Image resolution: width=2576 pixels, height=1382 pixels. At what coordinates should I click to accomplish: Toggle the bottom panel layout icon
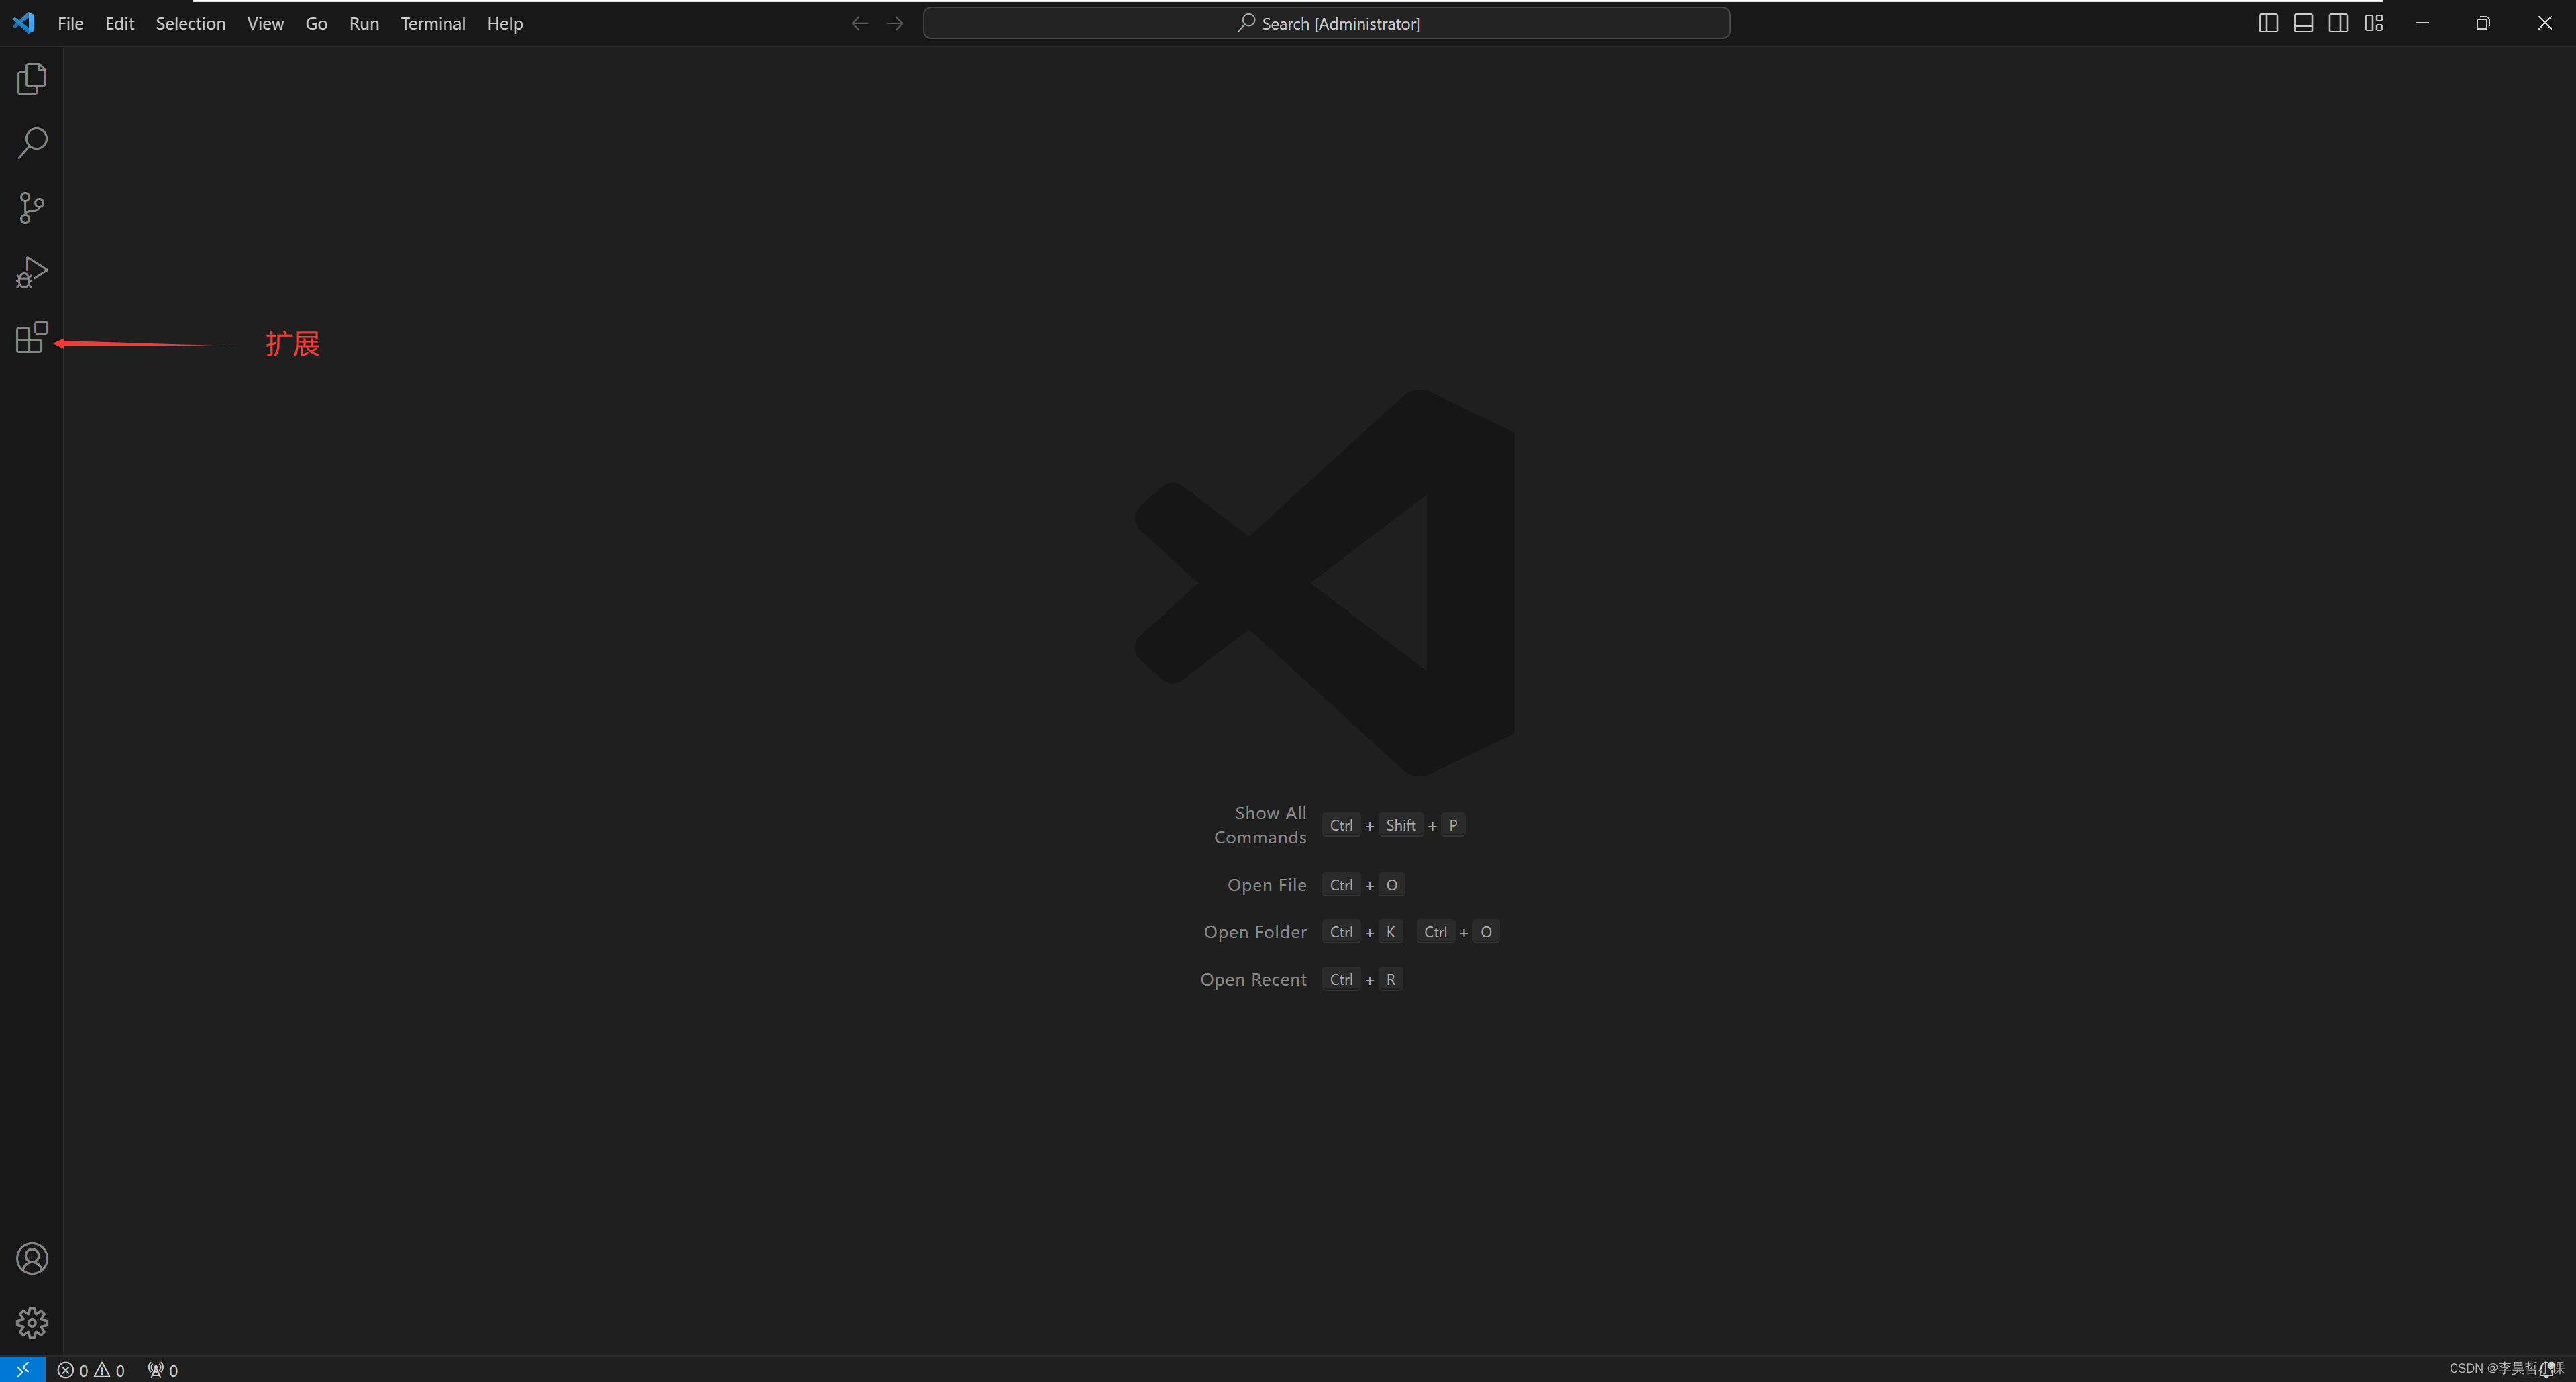2303,23
